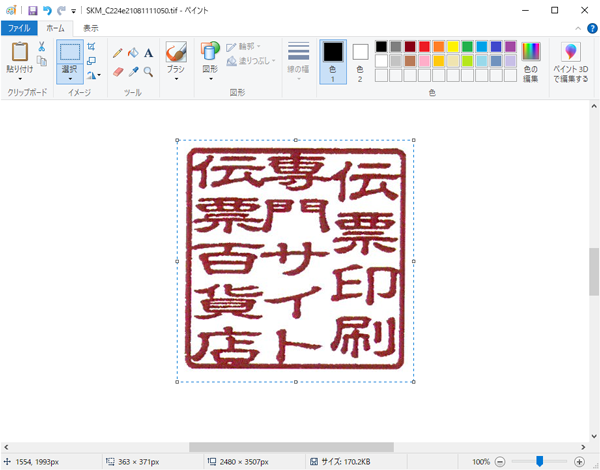Select the Eraser tool
This screenshot has width=600, height=470.
118,72
